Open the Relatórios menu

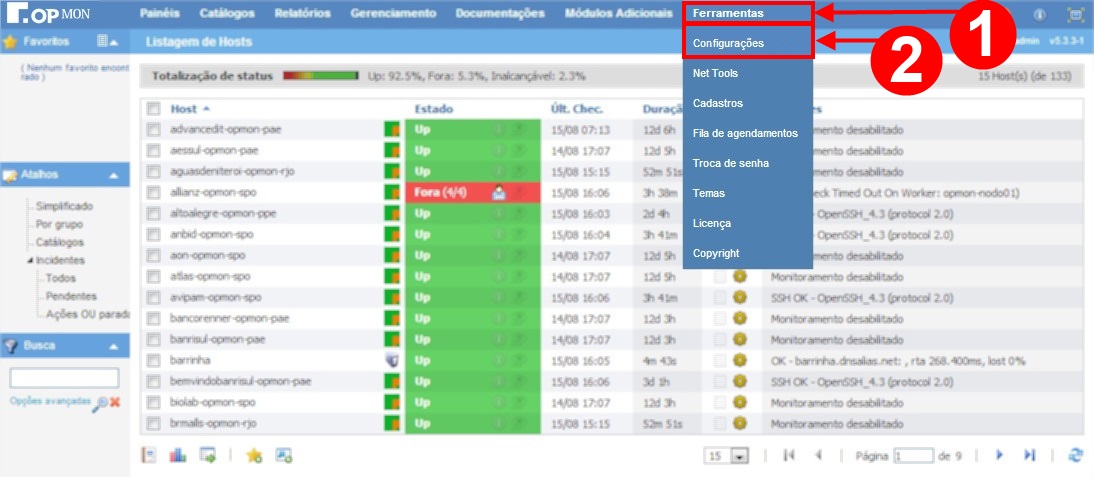[303, 14]
